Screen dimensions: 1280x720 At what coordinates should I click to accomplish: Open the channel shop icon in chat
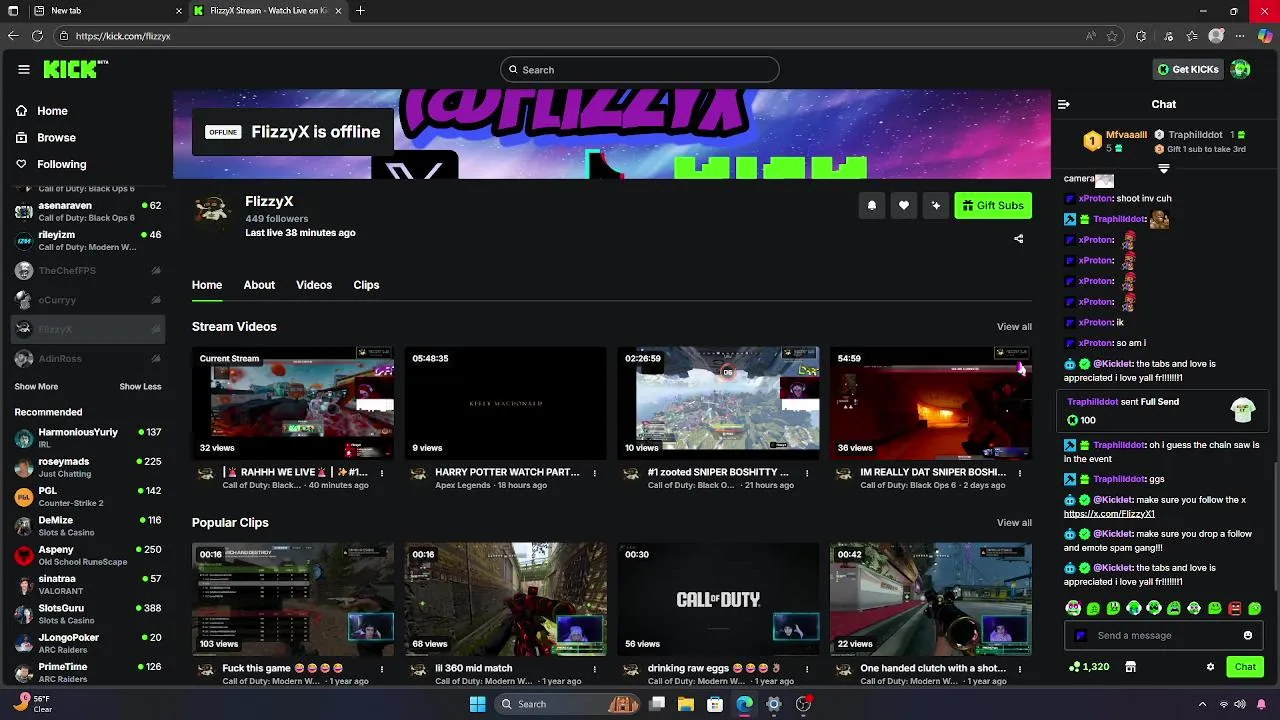point(1131,667)
